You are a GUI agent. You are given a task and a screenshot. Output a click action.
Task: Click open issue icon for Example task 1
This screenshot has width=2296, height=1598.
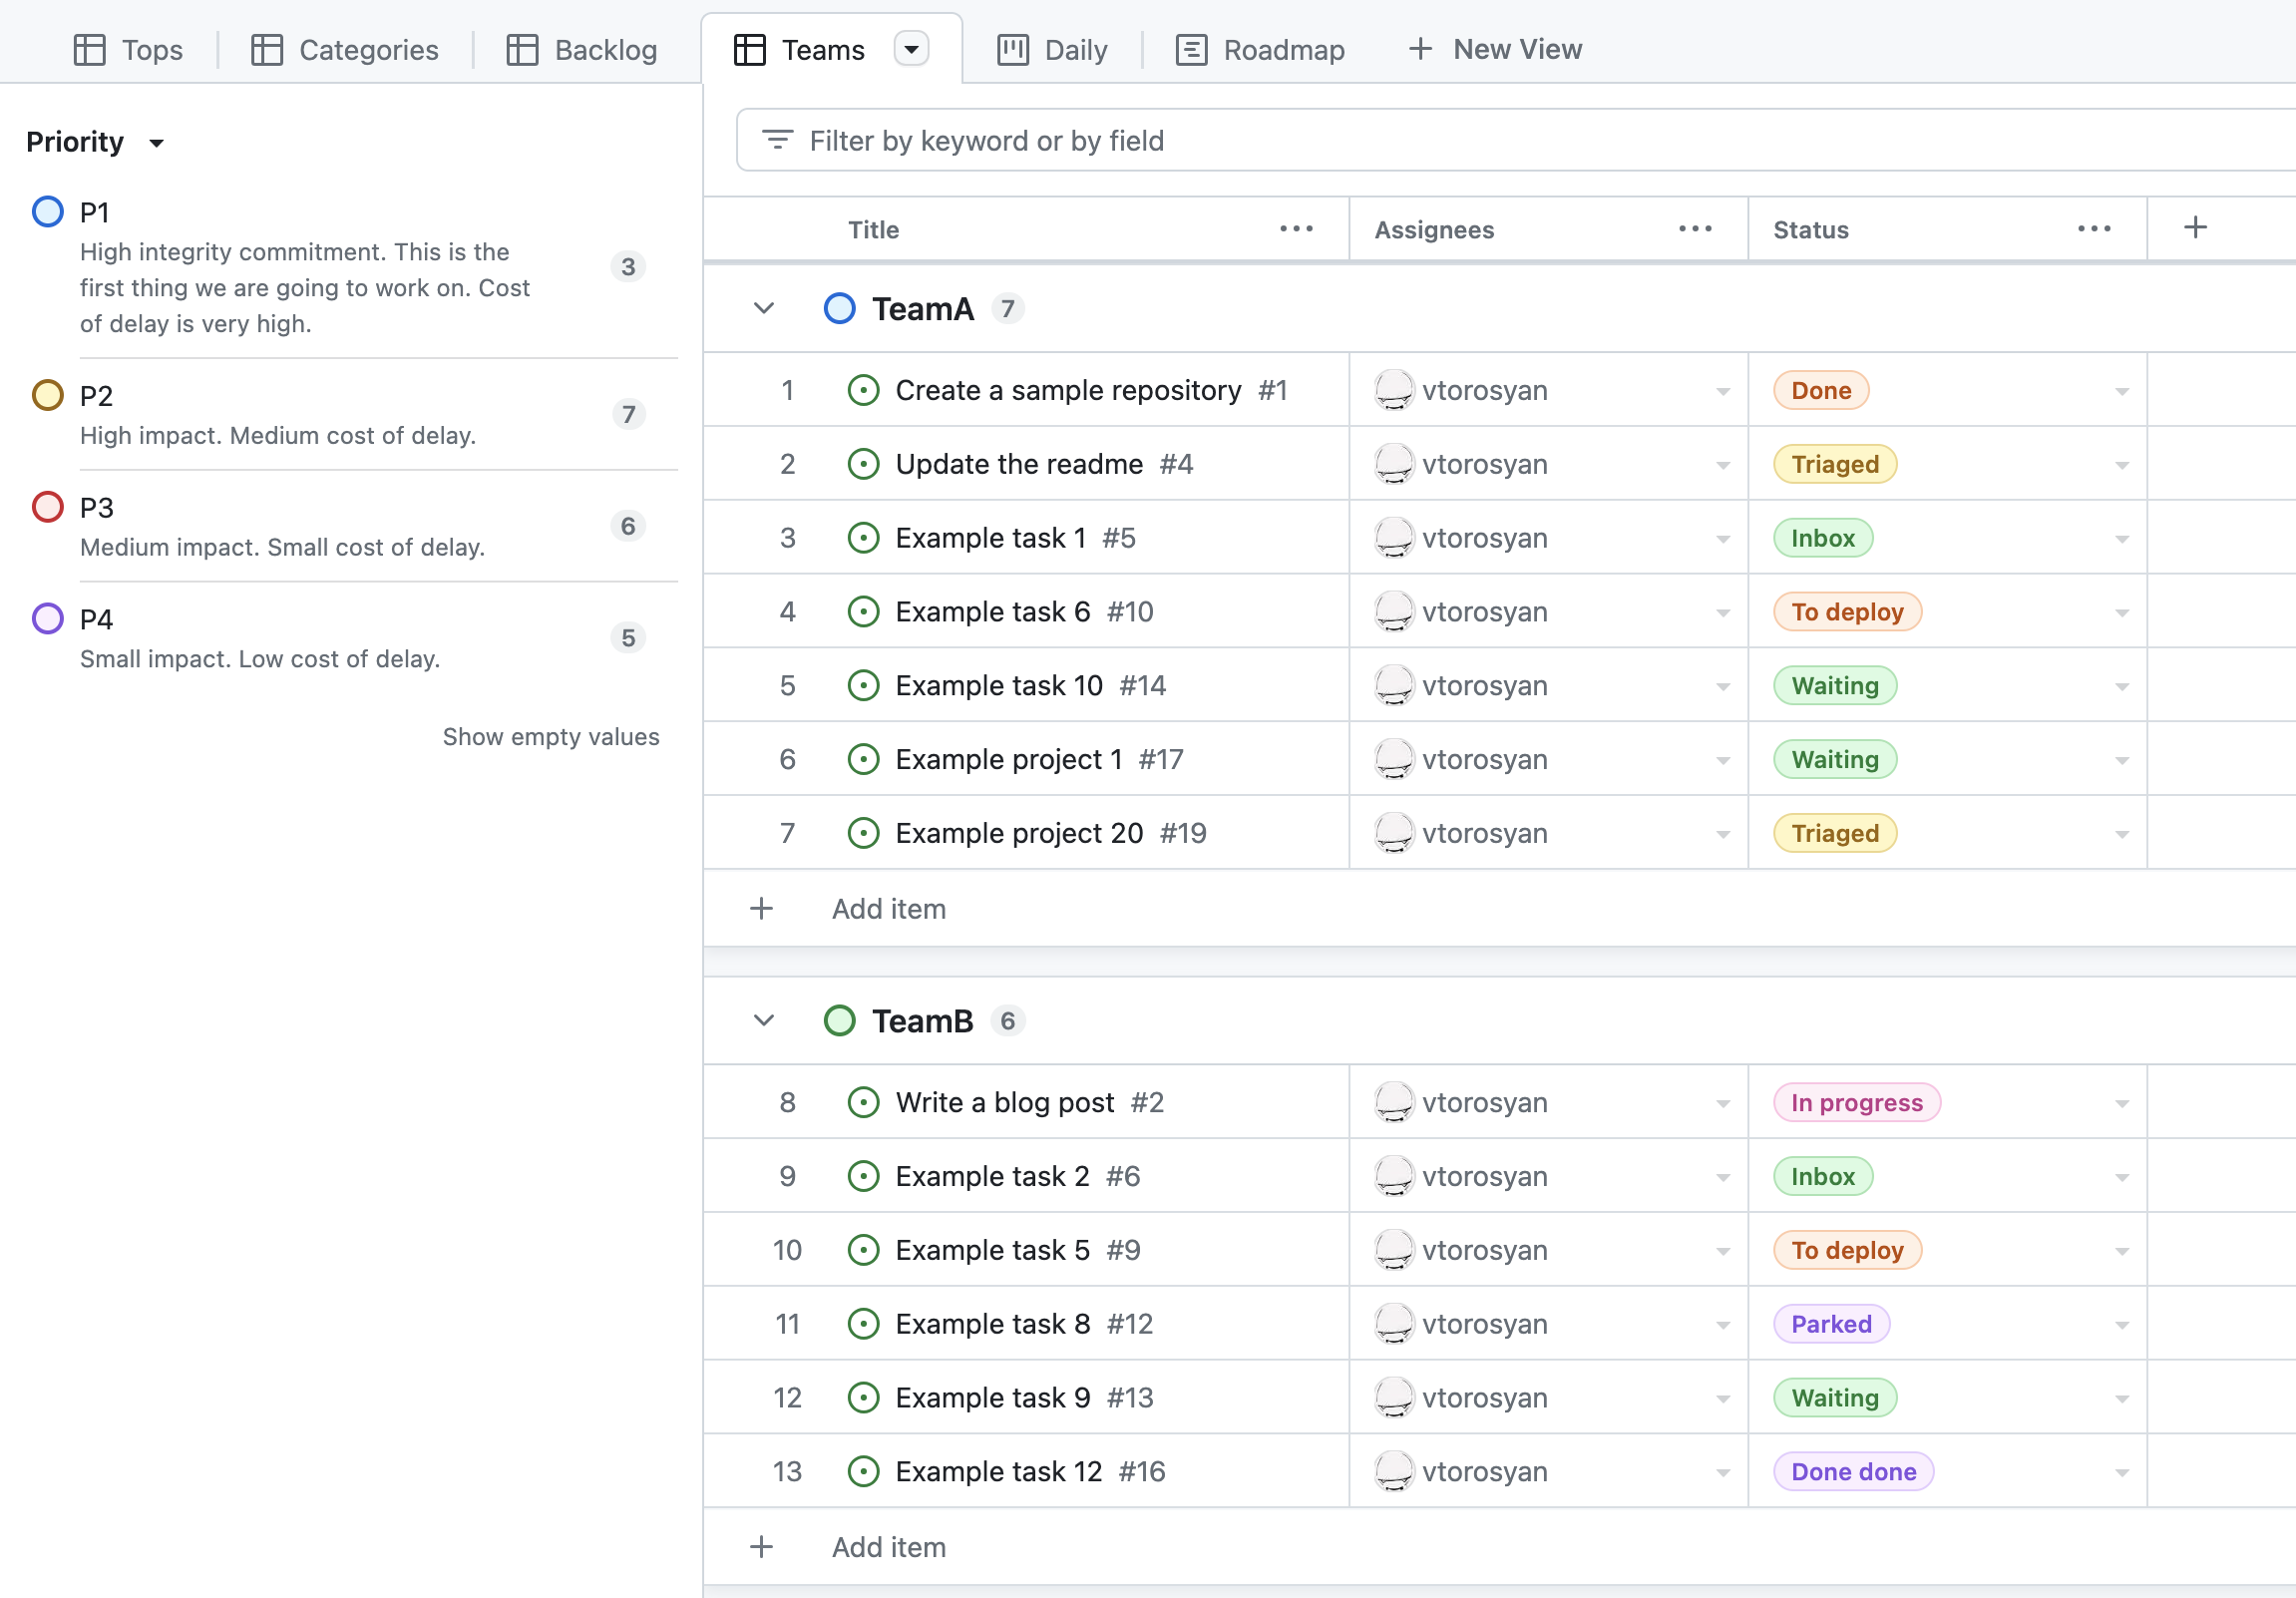click(863, 538)
